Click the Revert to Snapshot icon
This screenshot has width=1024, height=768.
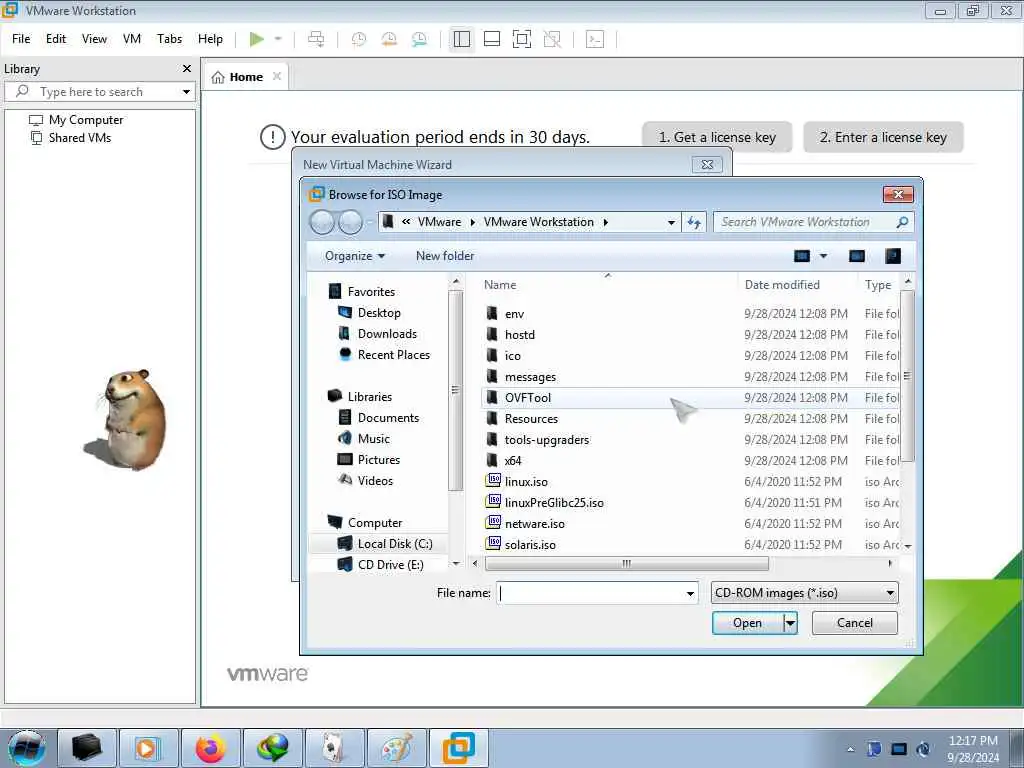click(x=389, y=39)
